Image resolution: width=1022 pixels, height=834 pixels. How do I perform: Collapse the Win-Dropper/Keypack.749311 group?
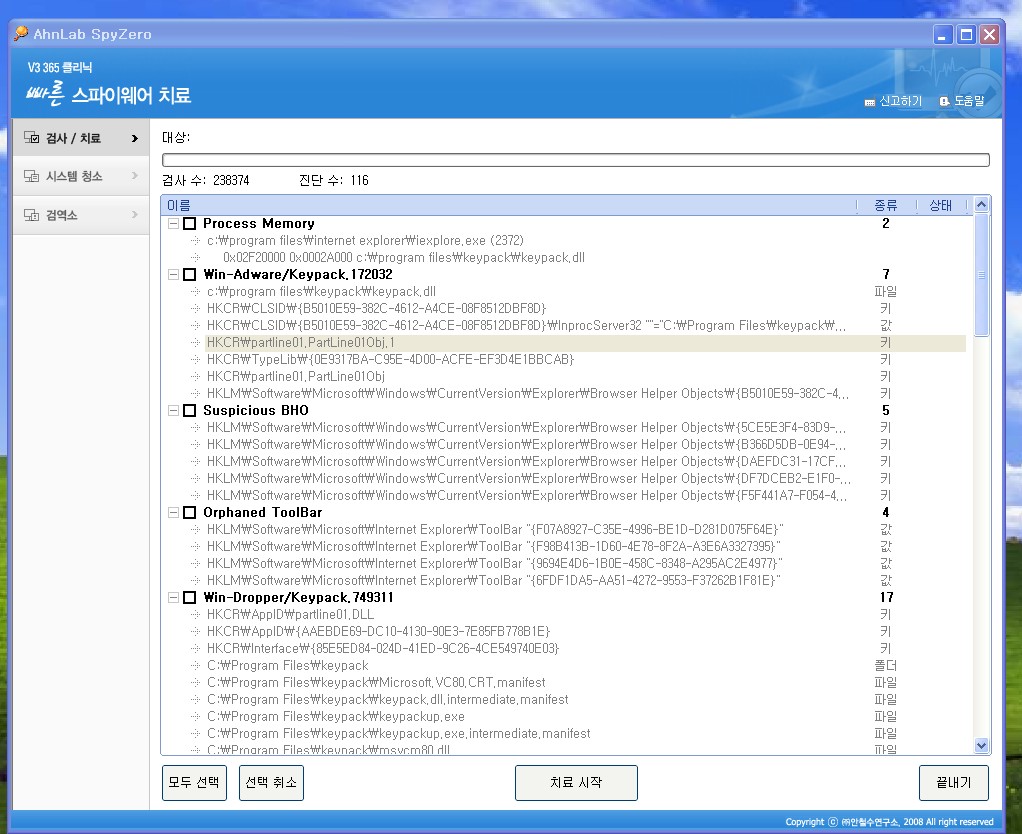[x=173, y=597]
